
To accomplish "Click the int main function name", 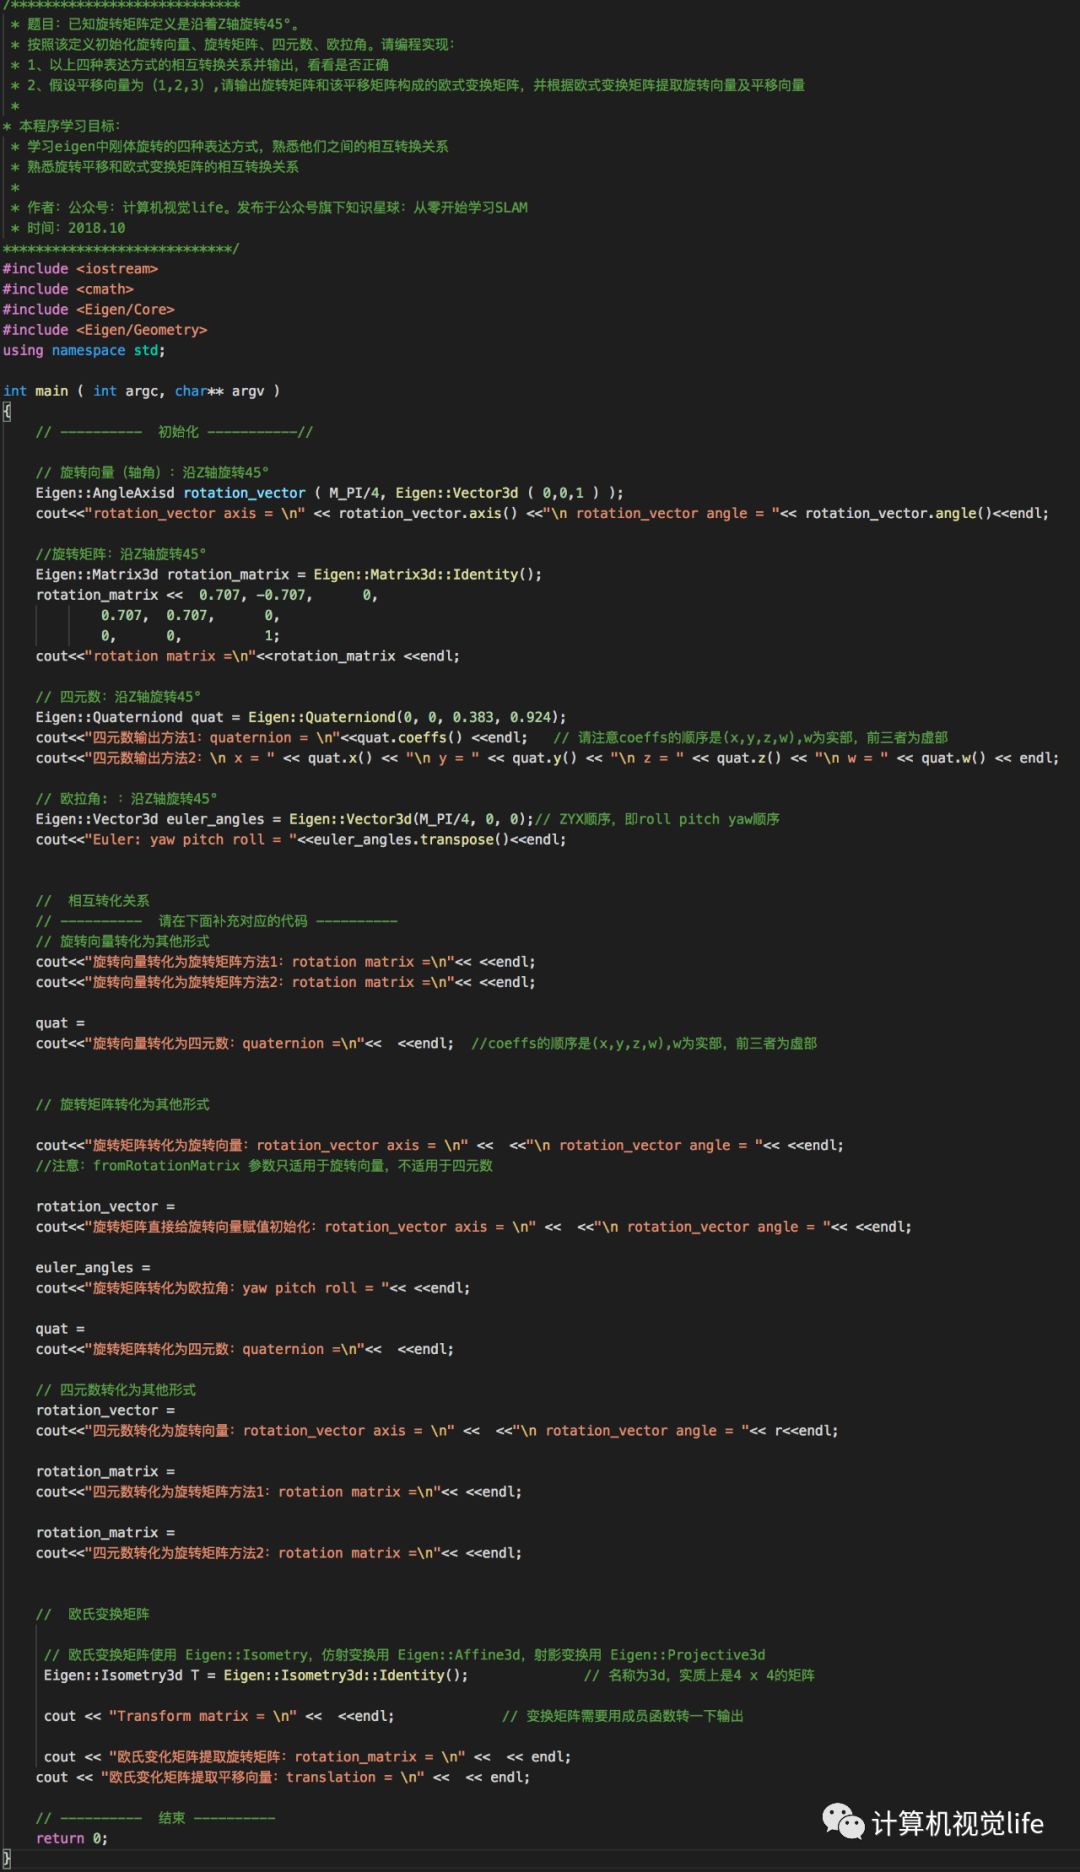I will (52, 391).
